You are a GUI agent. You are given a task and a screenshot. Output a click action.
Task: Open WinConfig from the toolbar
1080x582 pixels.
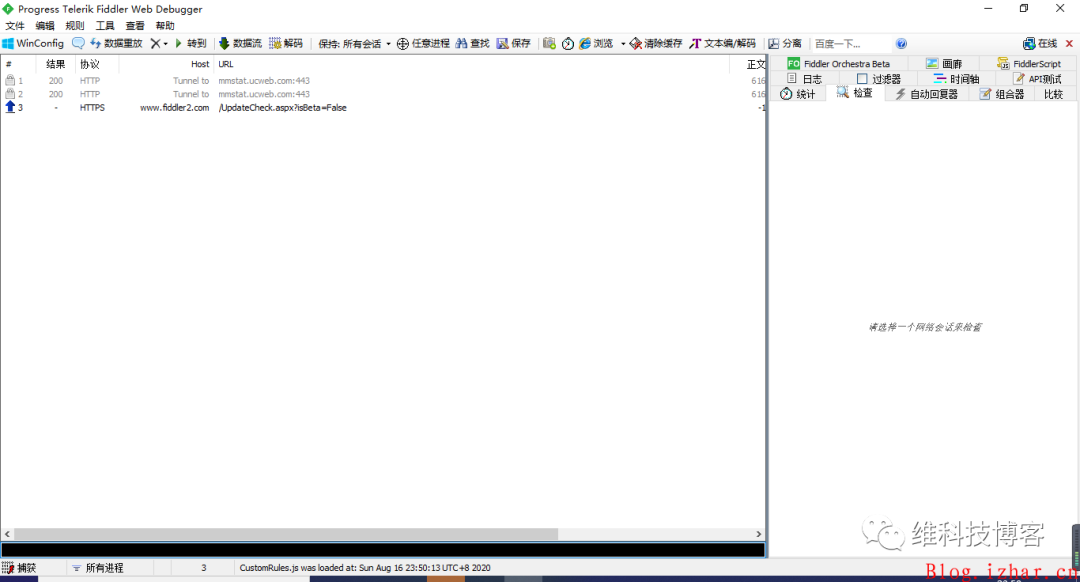click(33, 43)
